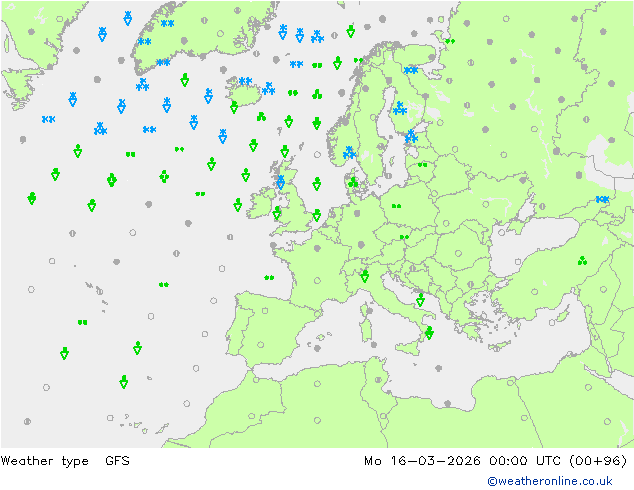The width and height of the screenshot is (634, 490).
Task: Click the snow symbol over Estonia
Action: (x=411, y=137)
